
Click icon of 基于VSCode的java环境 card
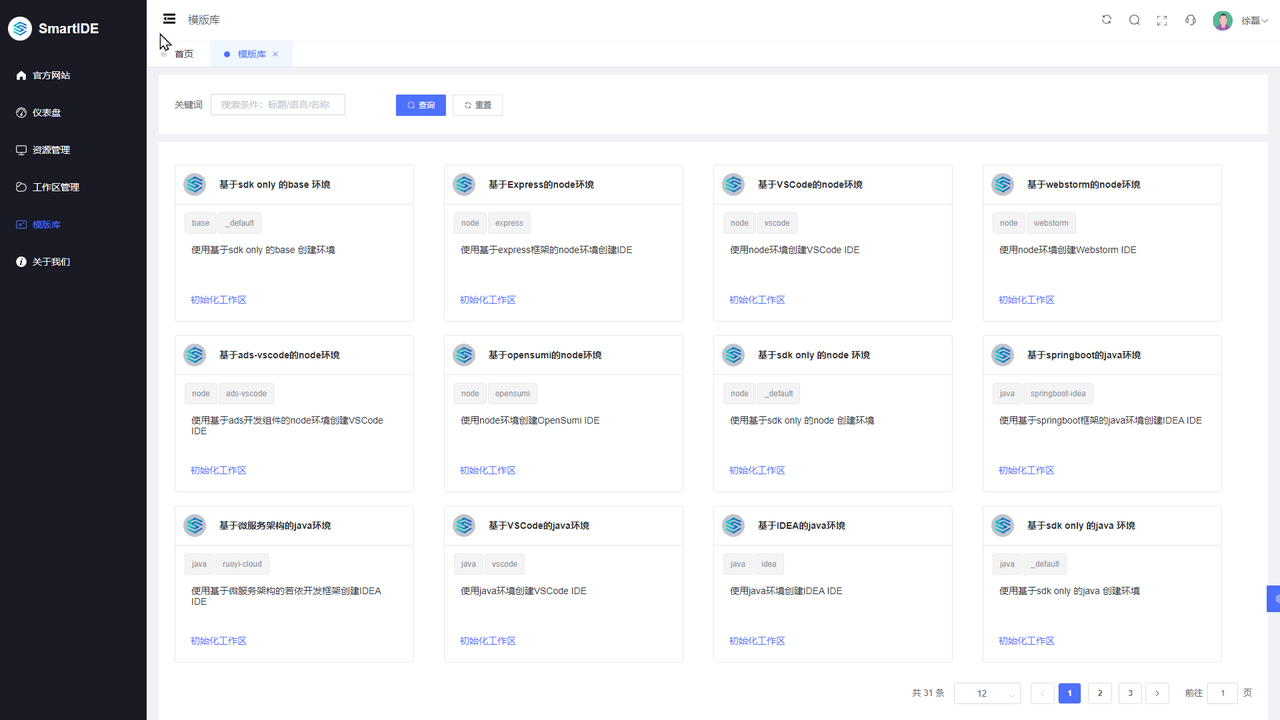pos(464,525)
